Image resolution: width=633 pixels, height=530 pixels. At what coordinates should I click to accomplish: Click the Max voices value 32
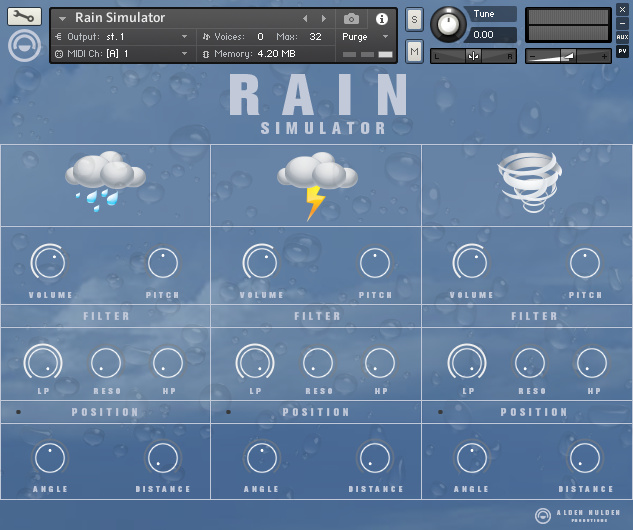pyautogui.click(x=315, y=37)
